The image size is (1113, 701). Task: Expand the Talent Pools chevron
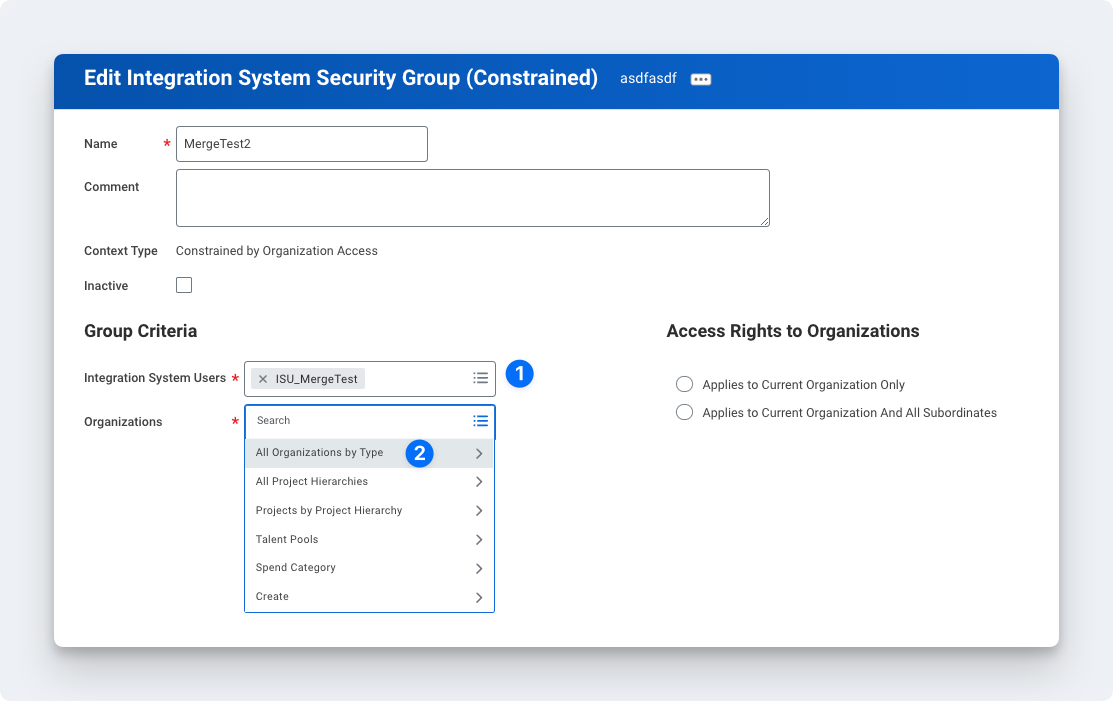click(x=479, y=540)
